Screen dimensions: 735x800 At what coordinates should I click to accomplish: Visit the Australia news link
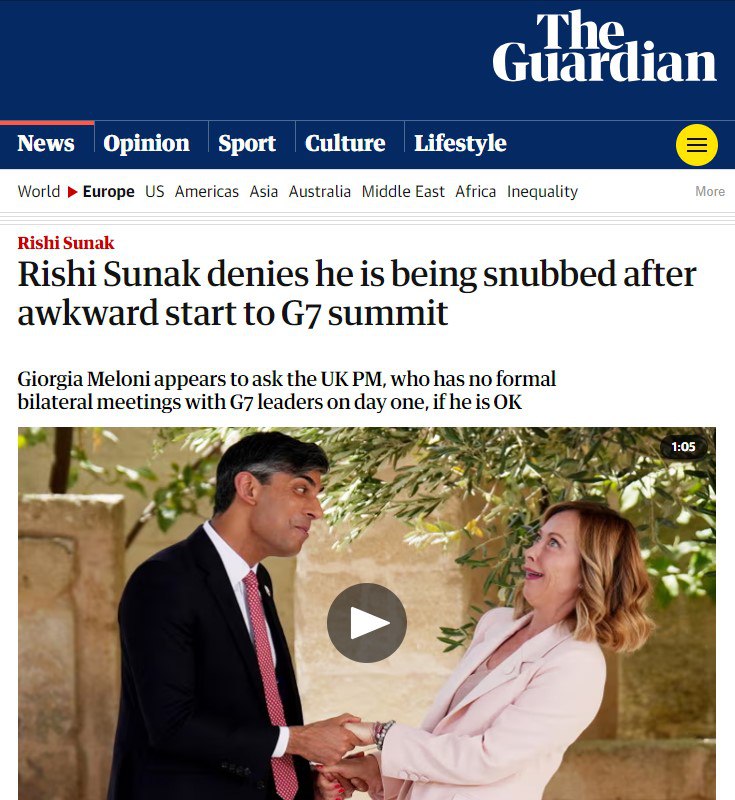[320, 192]
